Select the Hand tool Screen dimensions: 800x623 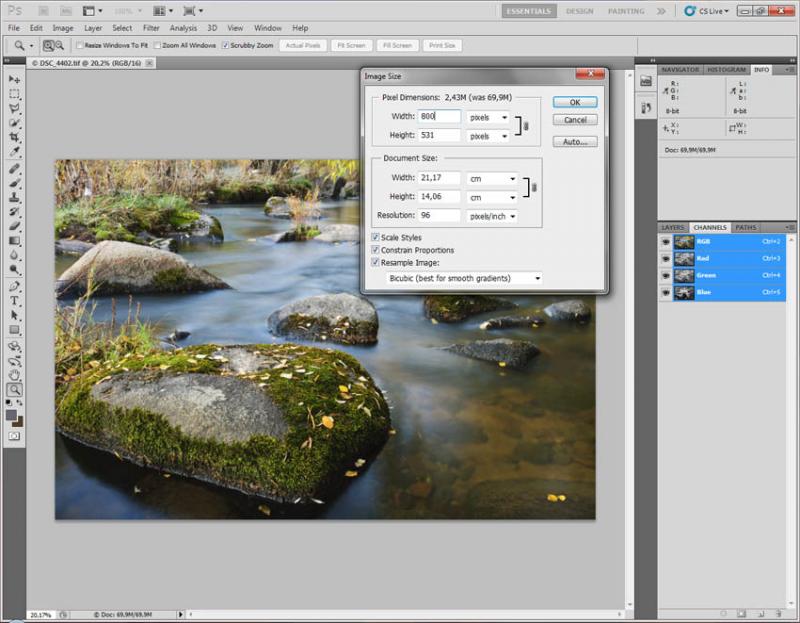(x=14, y=376)
